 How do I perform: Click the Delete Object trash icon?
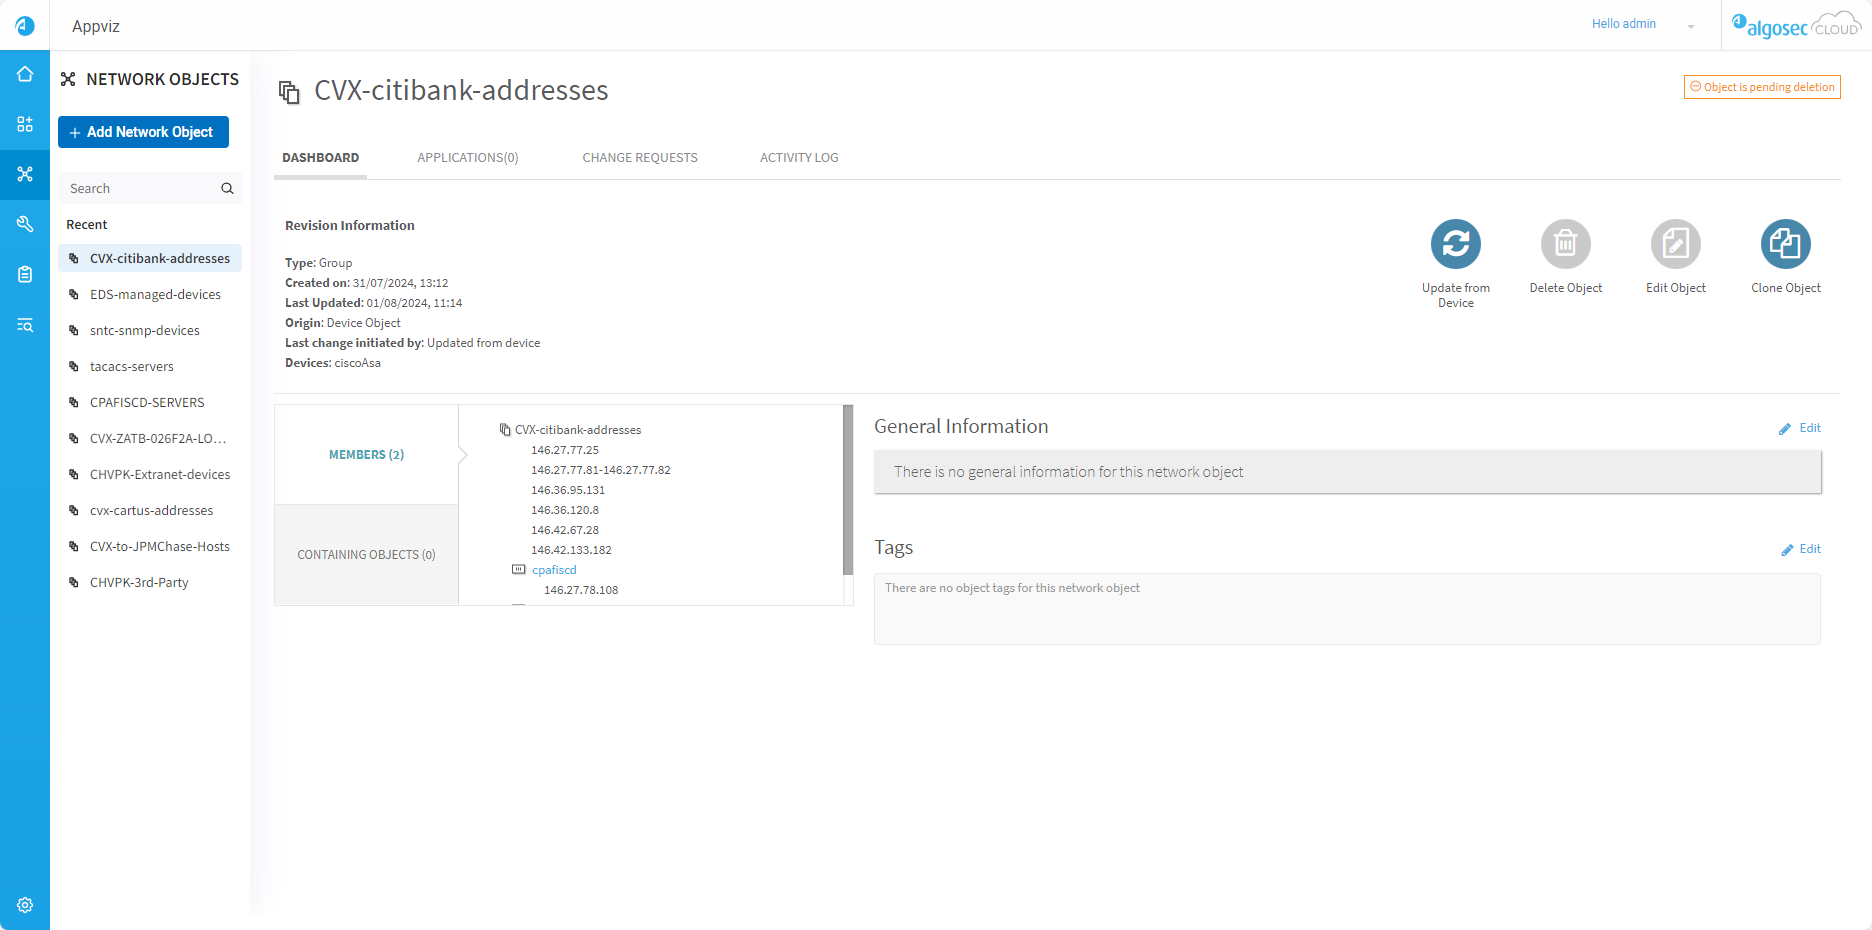coord(1565,244)
